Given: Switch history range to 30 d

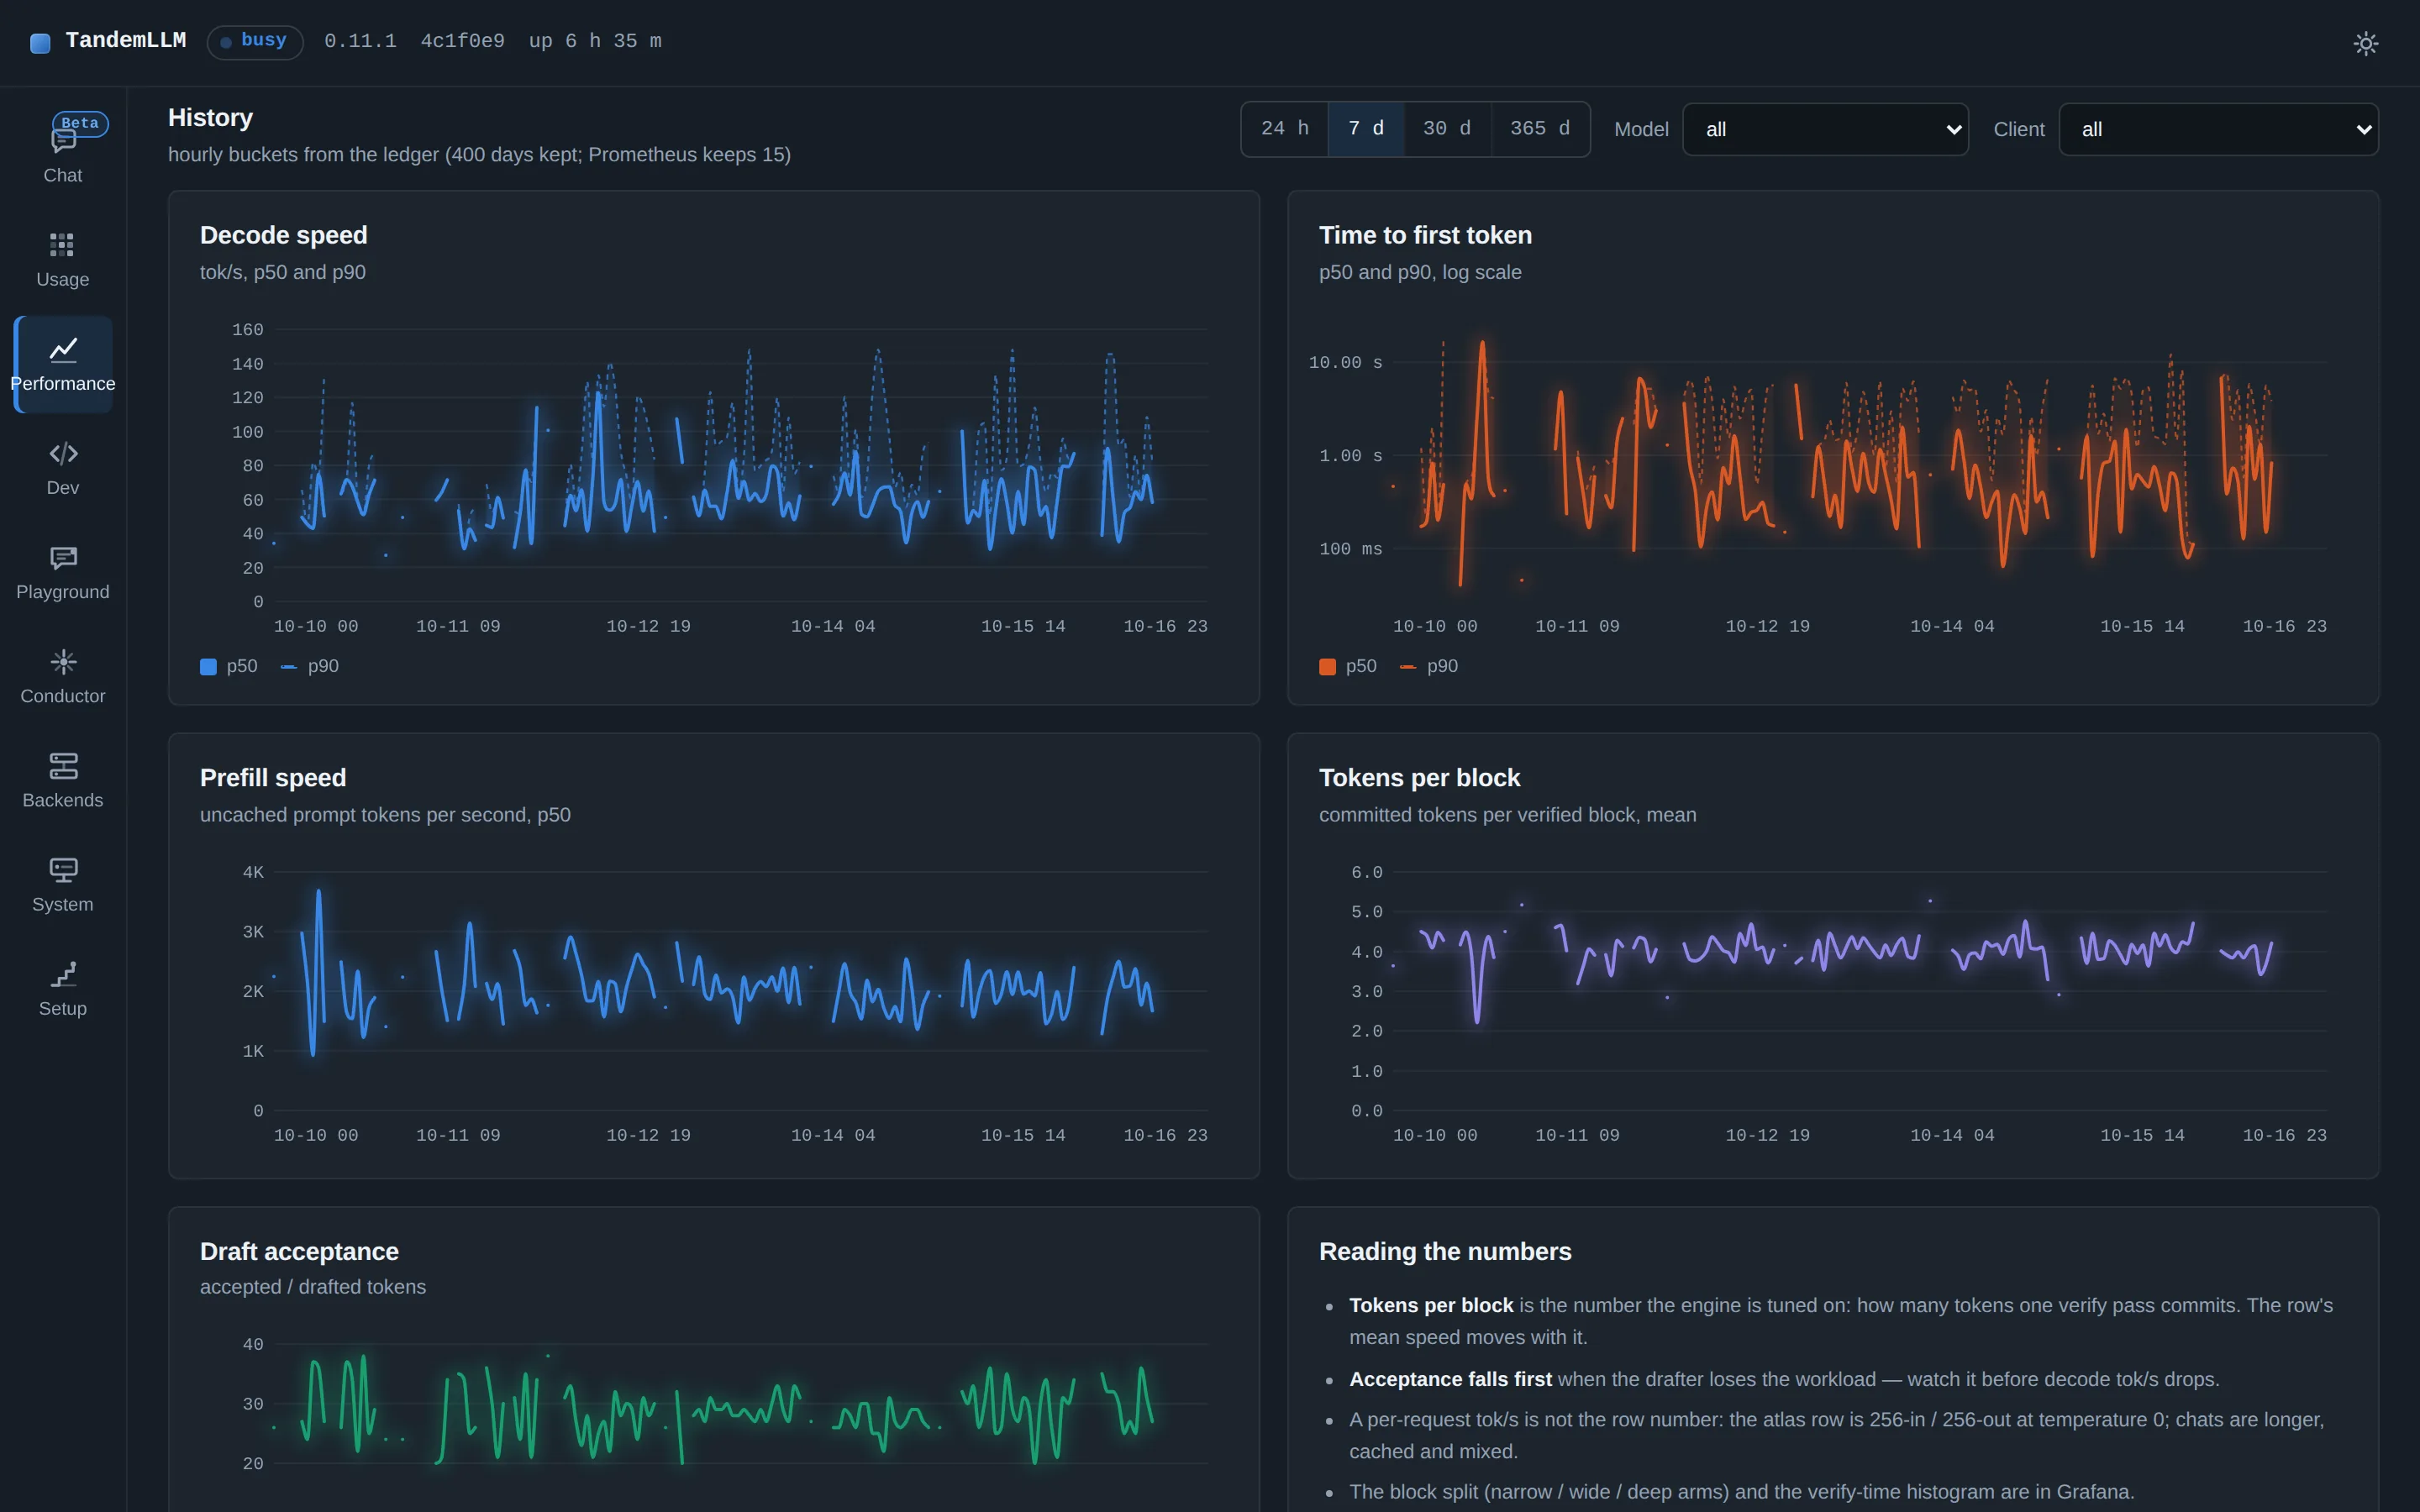Looking at the screenshot, I should (1447, 129).
